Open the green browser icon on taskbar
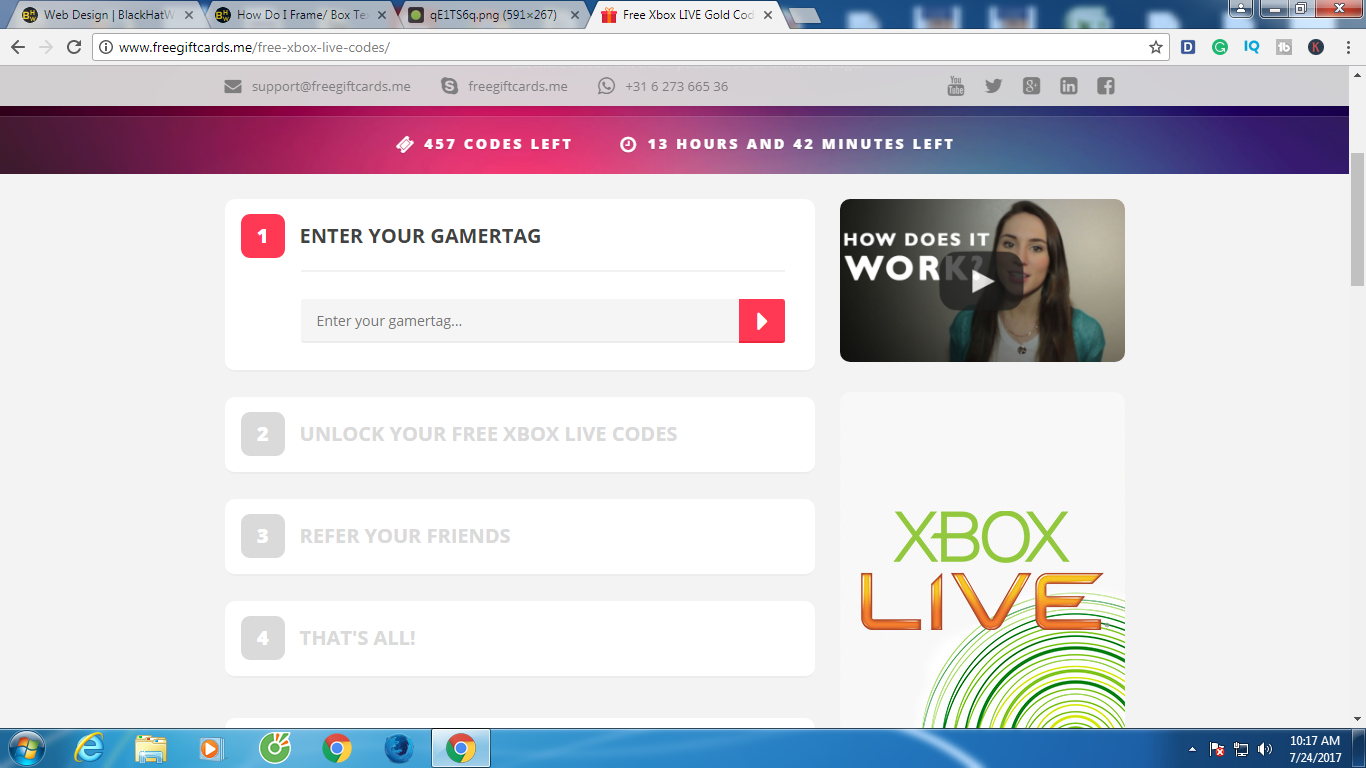The image size is (1366, 768). click(x=275, y=748)
